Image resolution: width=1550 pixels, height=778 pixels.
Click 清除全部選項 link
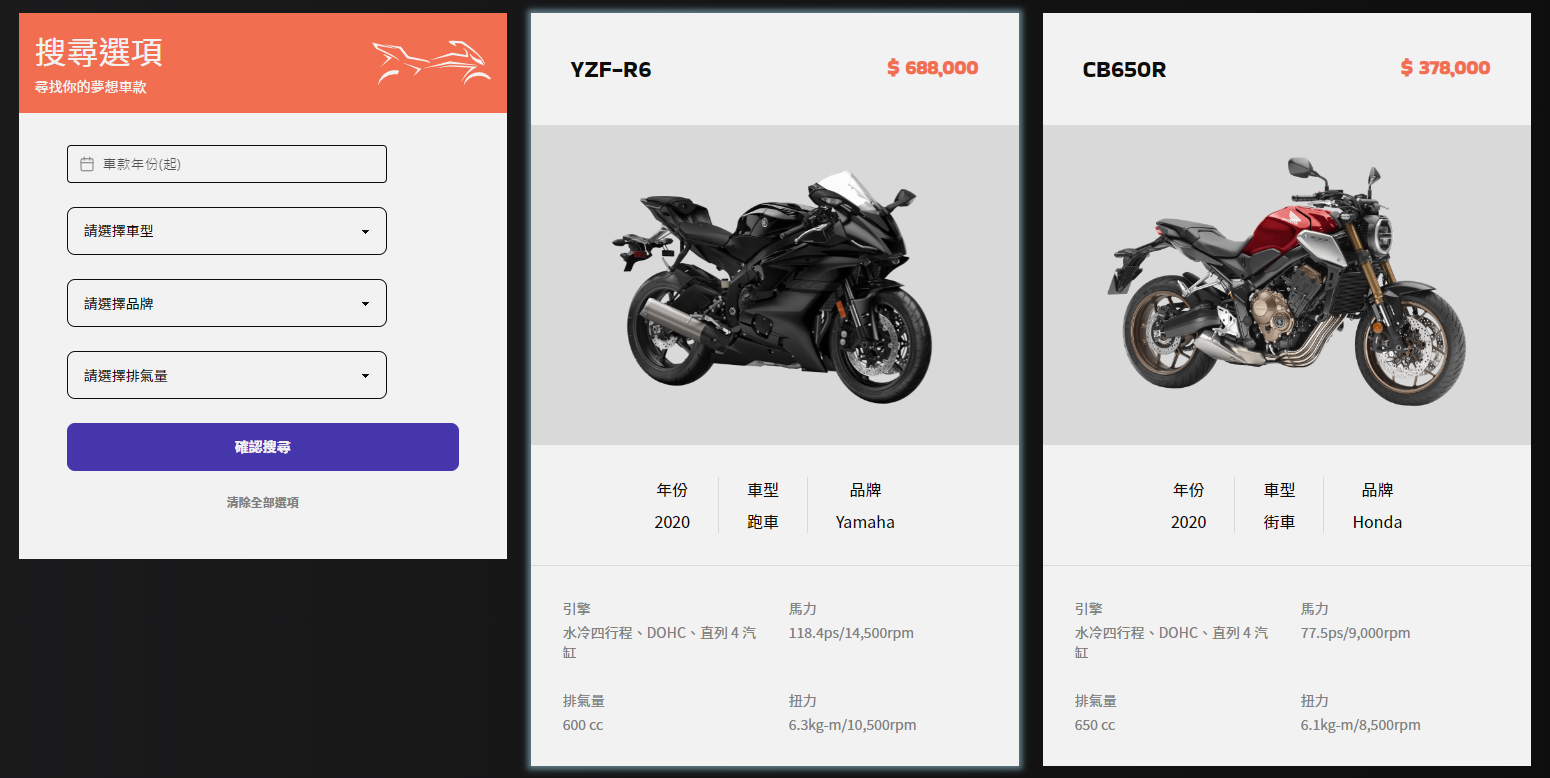(263, 502)
